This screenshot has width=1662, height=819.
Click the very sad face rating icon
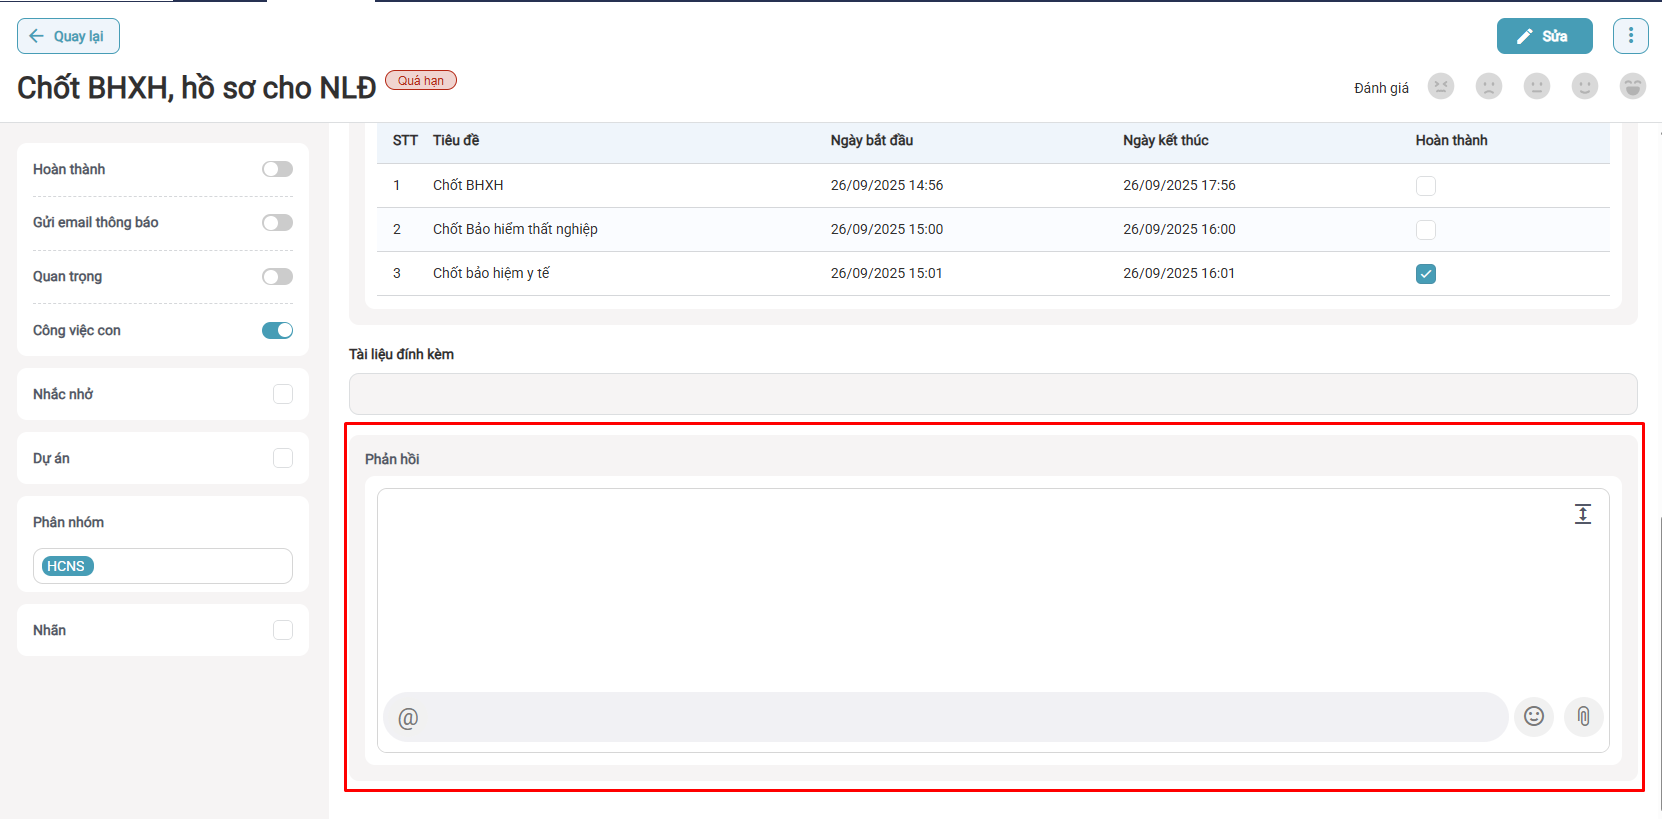coord(1440,87)
